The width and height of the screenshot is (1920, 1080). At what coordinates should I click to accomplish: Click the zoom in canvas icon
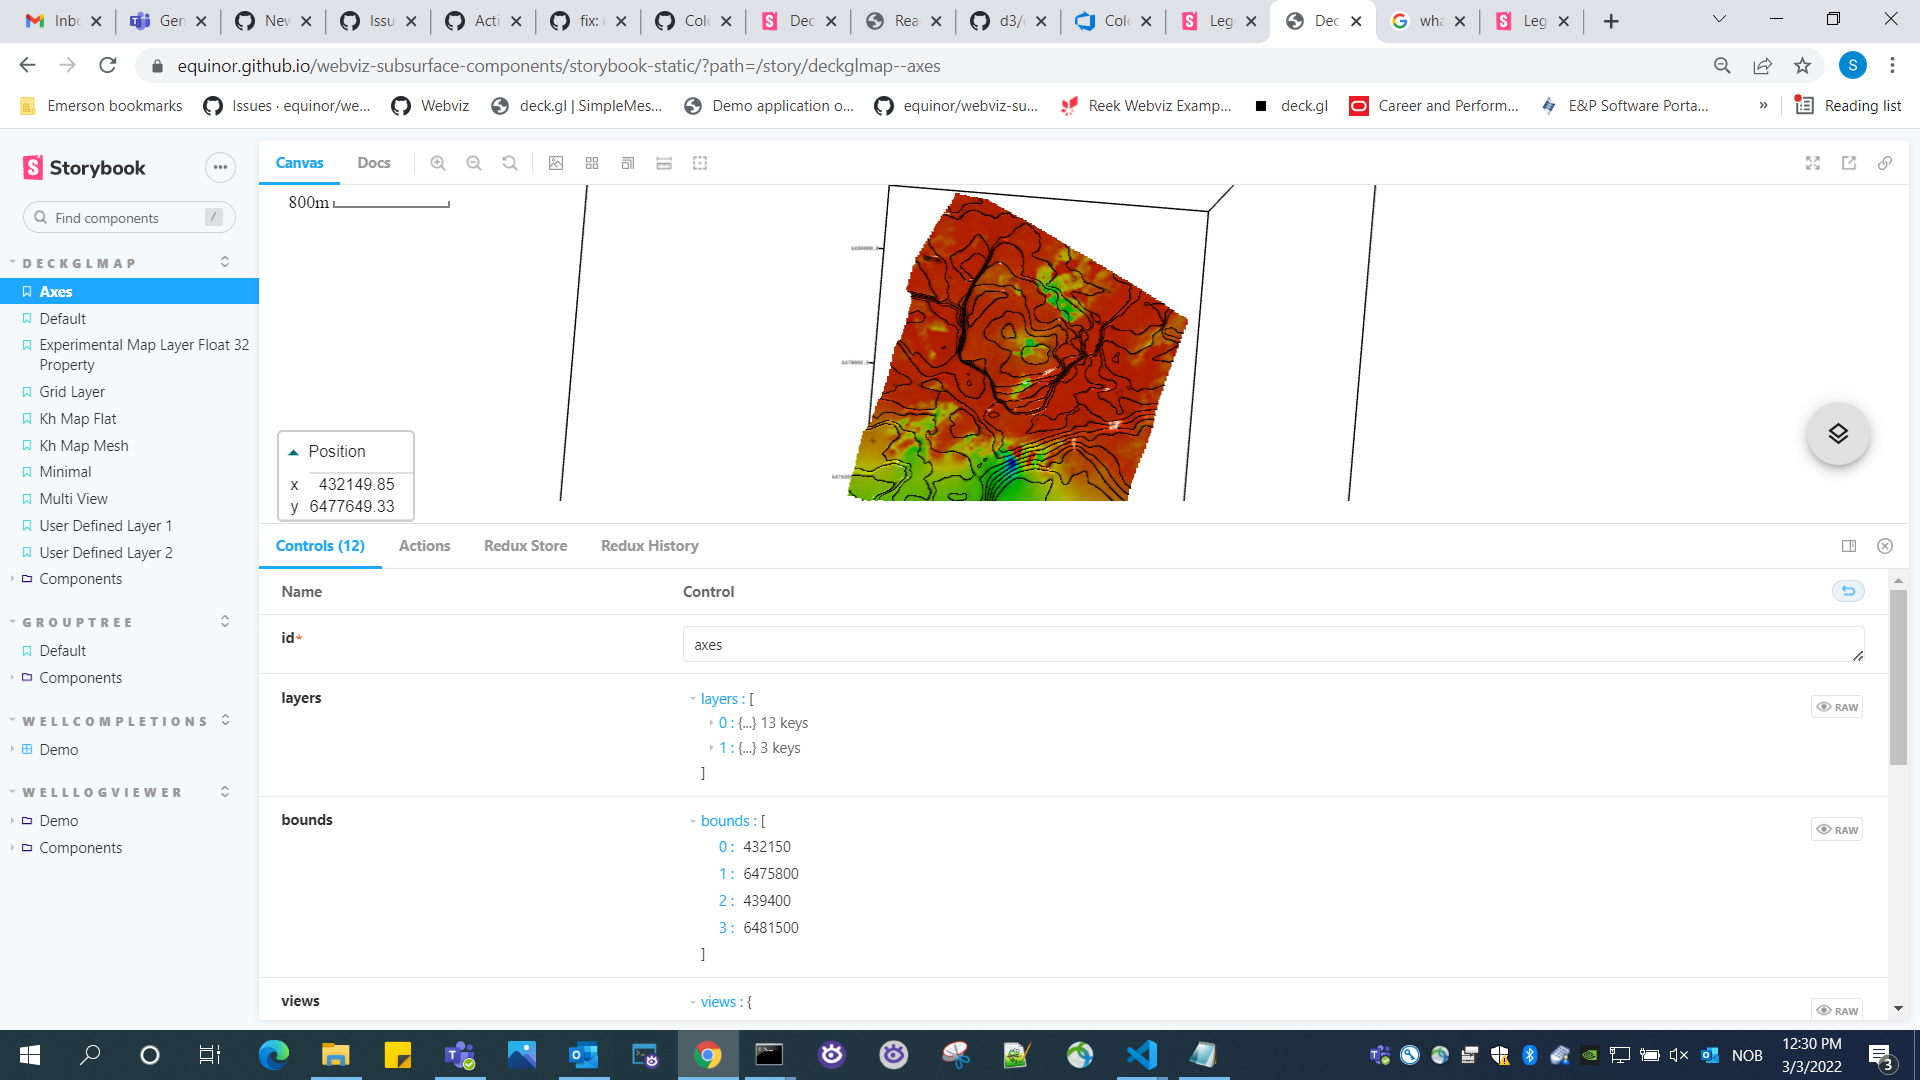(x=438, y=163)
